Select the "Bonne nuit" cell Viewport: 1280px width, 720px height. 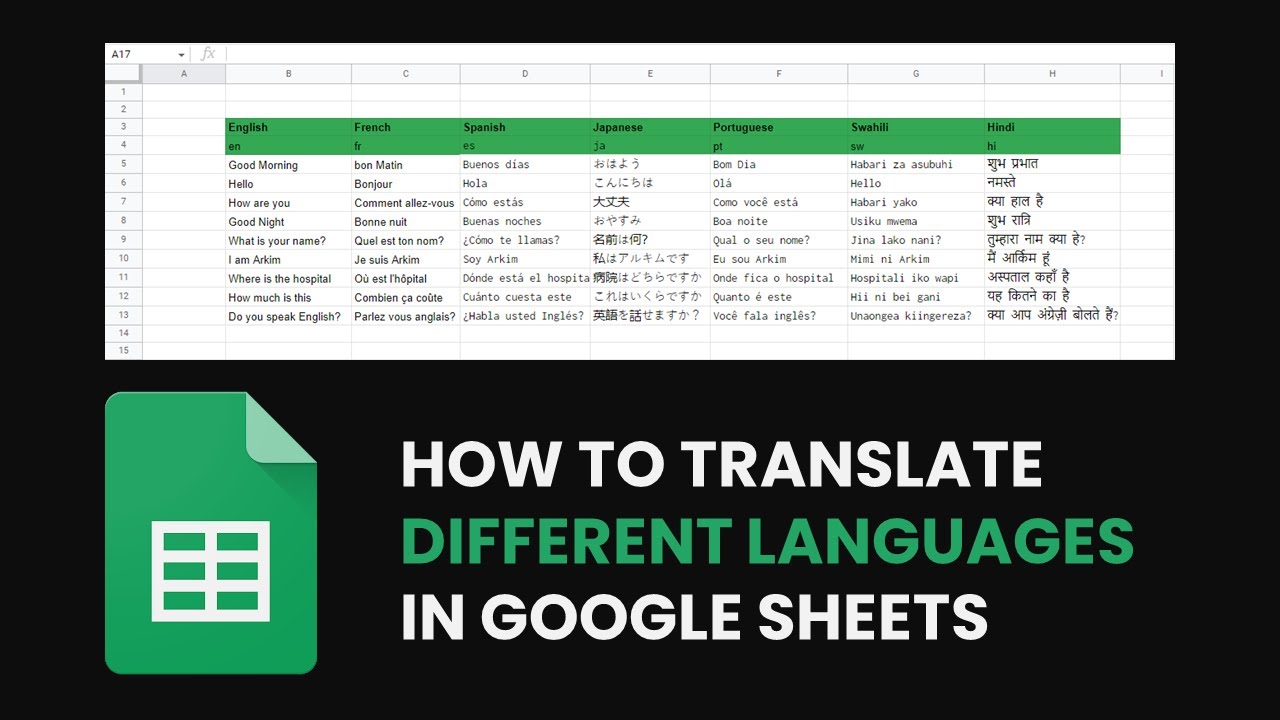coord(406,222)
